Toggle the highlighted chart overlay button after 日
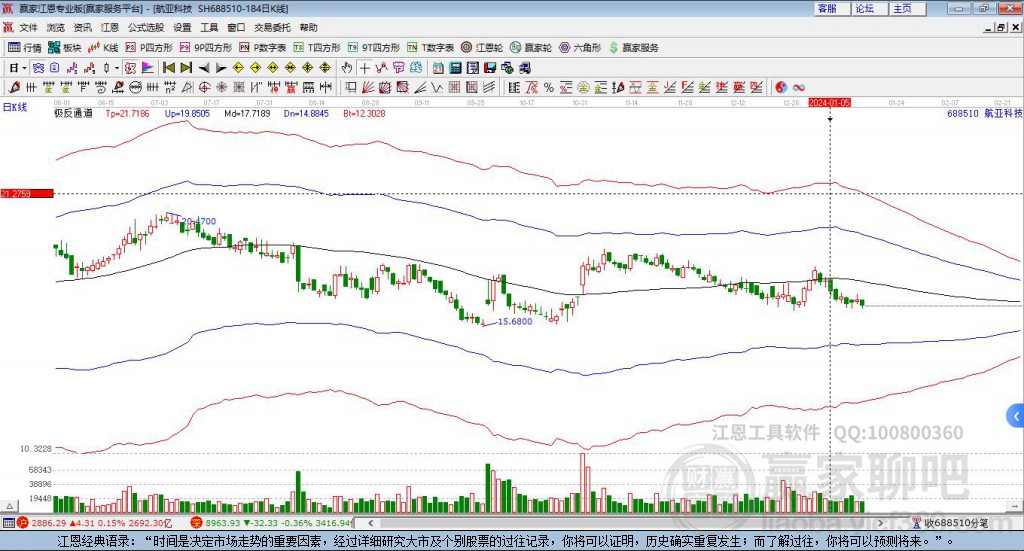The height and width of the screenshot is (551, 1024). tap(38, 68)
